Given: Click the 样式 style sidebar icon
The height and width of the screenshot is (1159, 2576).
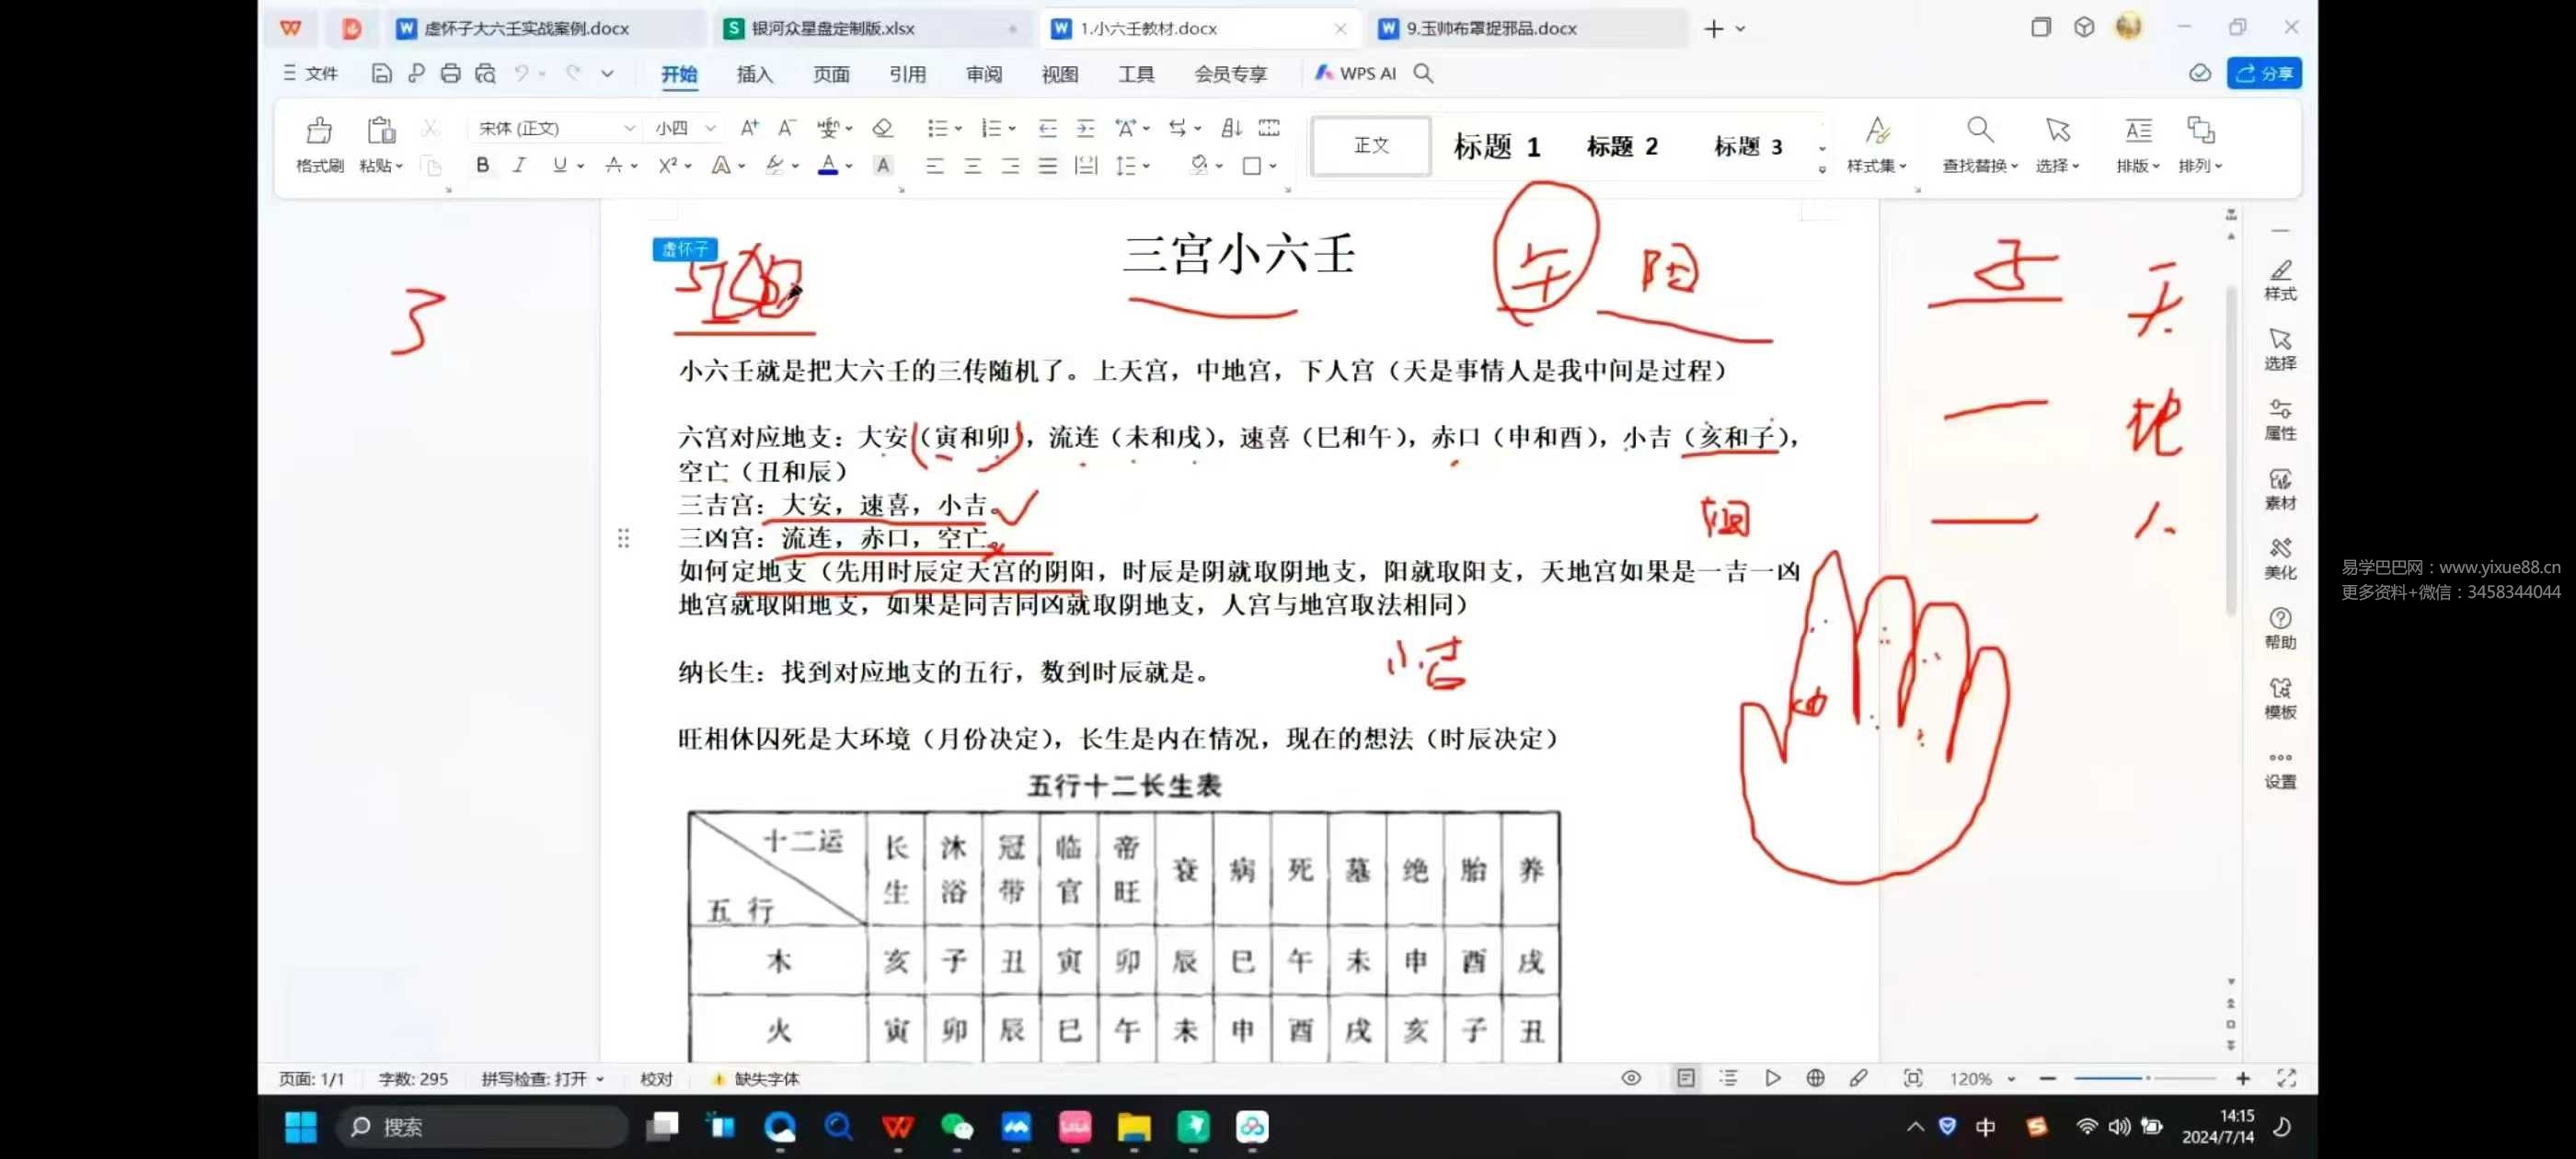Looking at the screenshot, I should click(x=2279, y=279).
